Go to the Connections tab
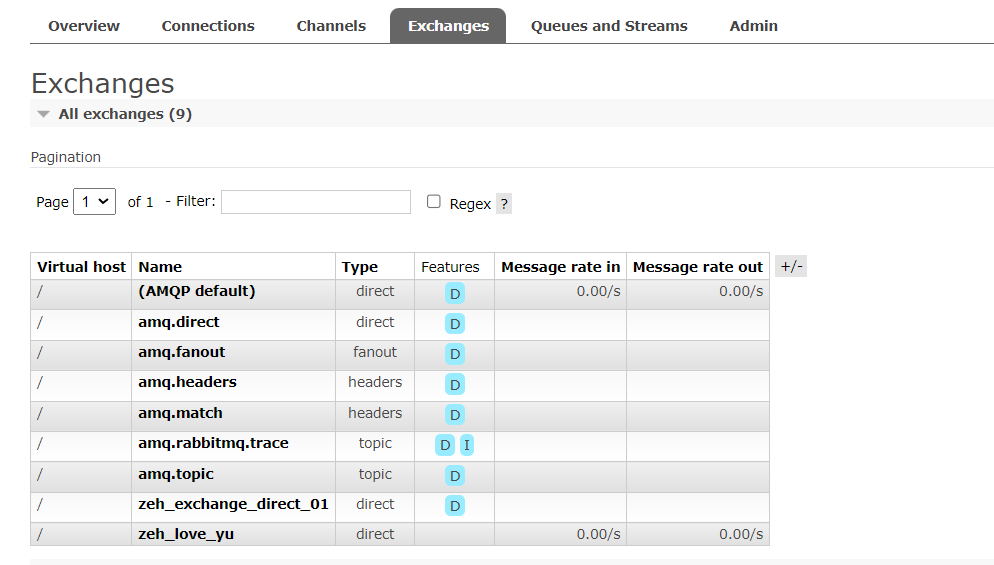Viewport: 994px width, 565px height. (x=208, y=26)
